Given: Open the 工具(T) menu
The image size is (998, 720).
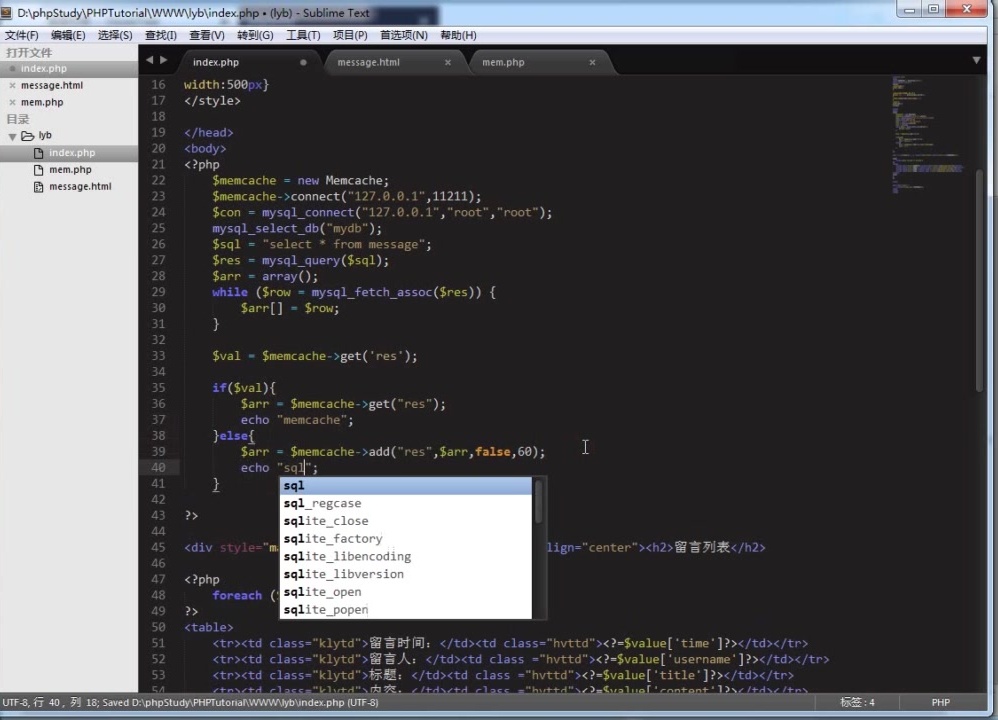Looking at the screenshot, I should point(303,35).
